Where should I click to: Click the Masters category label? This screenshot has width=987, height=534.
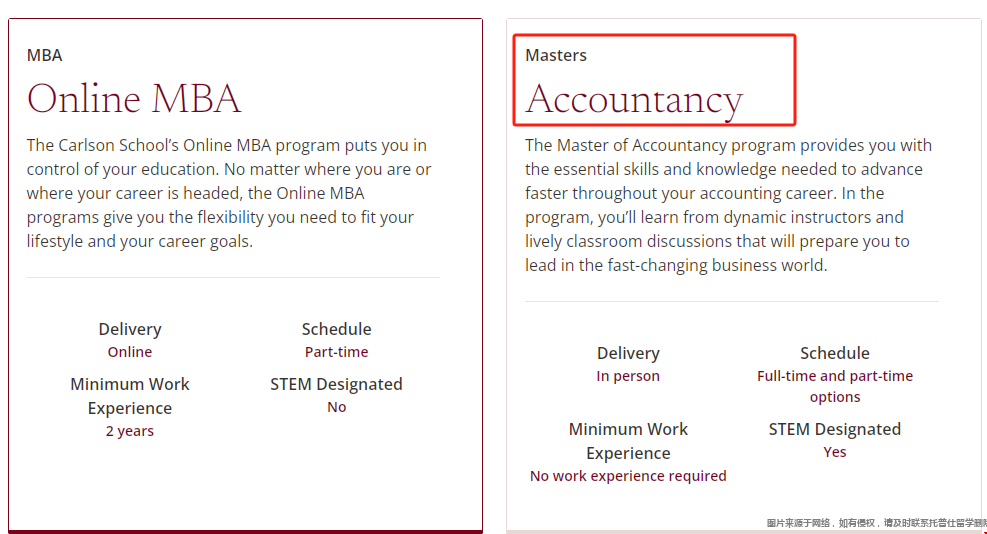[556, 55]
